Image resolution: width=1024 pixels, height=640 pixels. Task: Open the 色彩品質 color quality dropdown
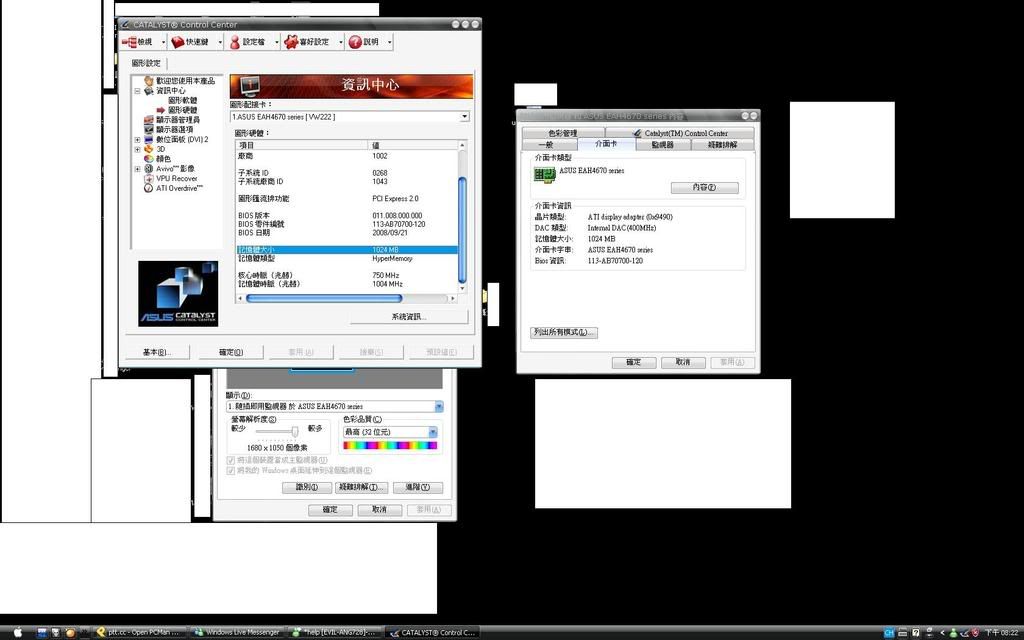tap(432, 432)
